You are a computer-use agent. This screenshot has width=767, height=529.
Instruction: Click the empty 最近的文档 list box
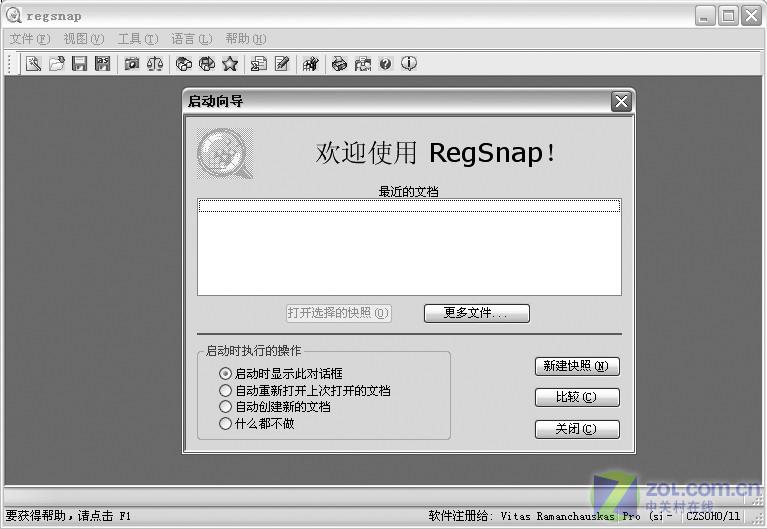pos(409,247)
